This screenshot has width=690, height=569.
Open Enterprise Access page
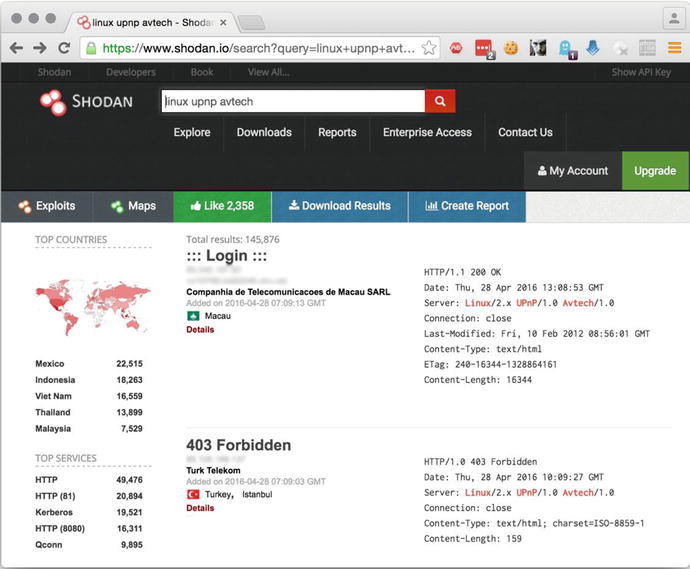(427, 132)
